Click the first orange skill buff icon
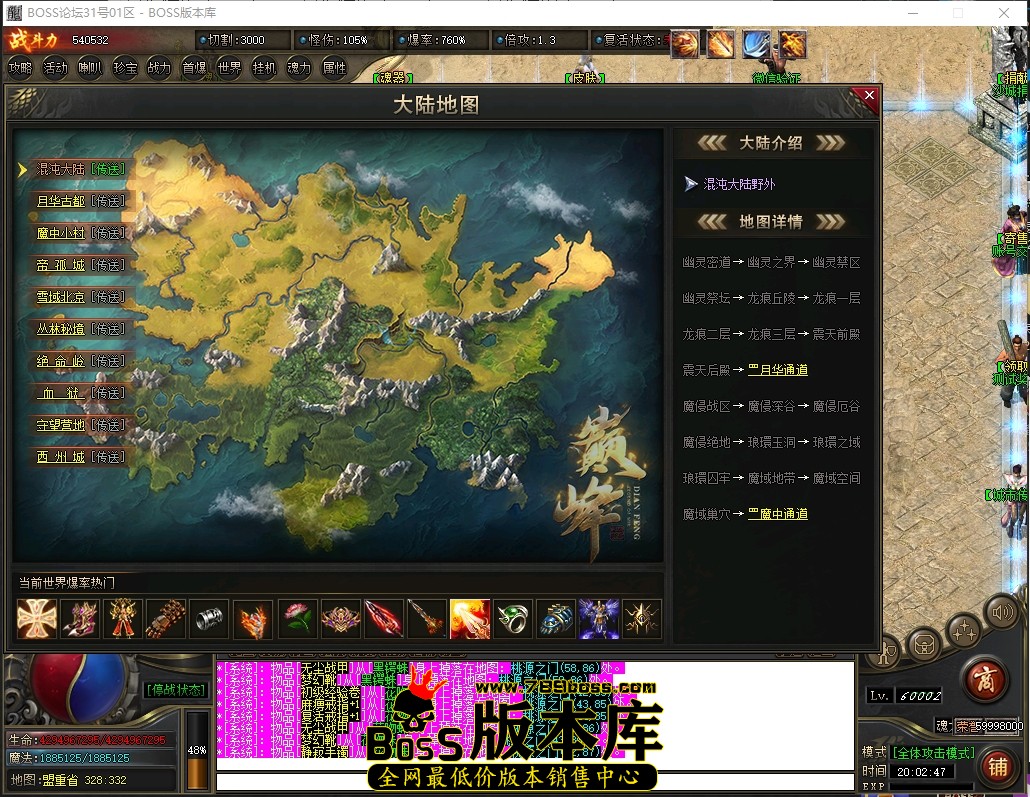Screen dimensions: 1030x797 point(684,43)
